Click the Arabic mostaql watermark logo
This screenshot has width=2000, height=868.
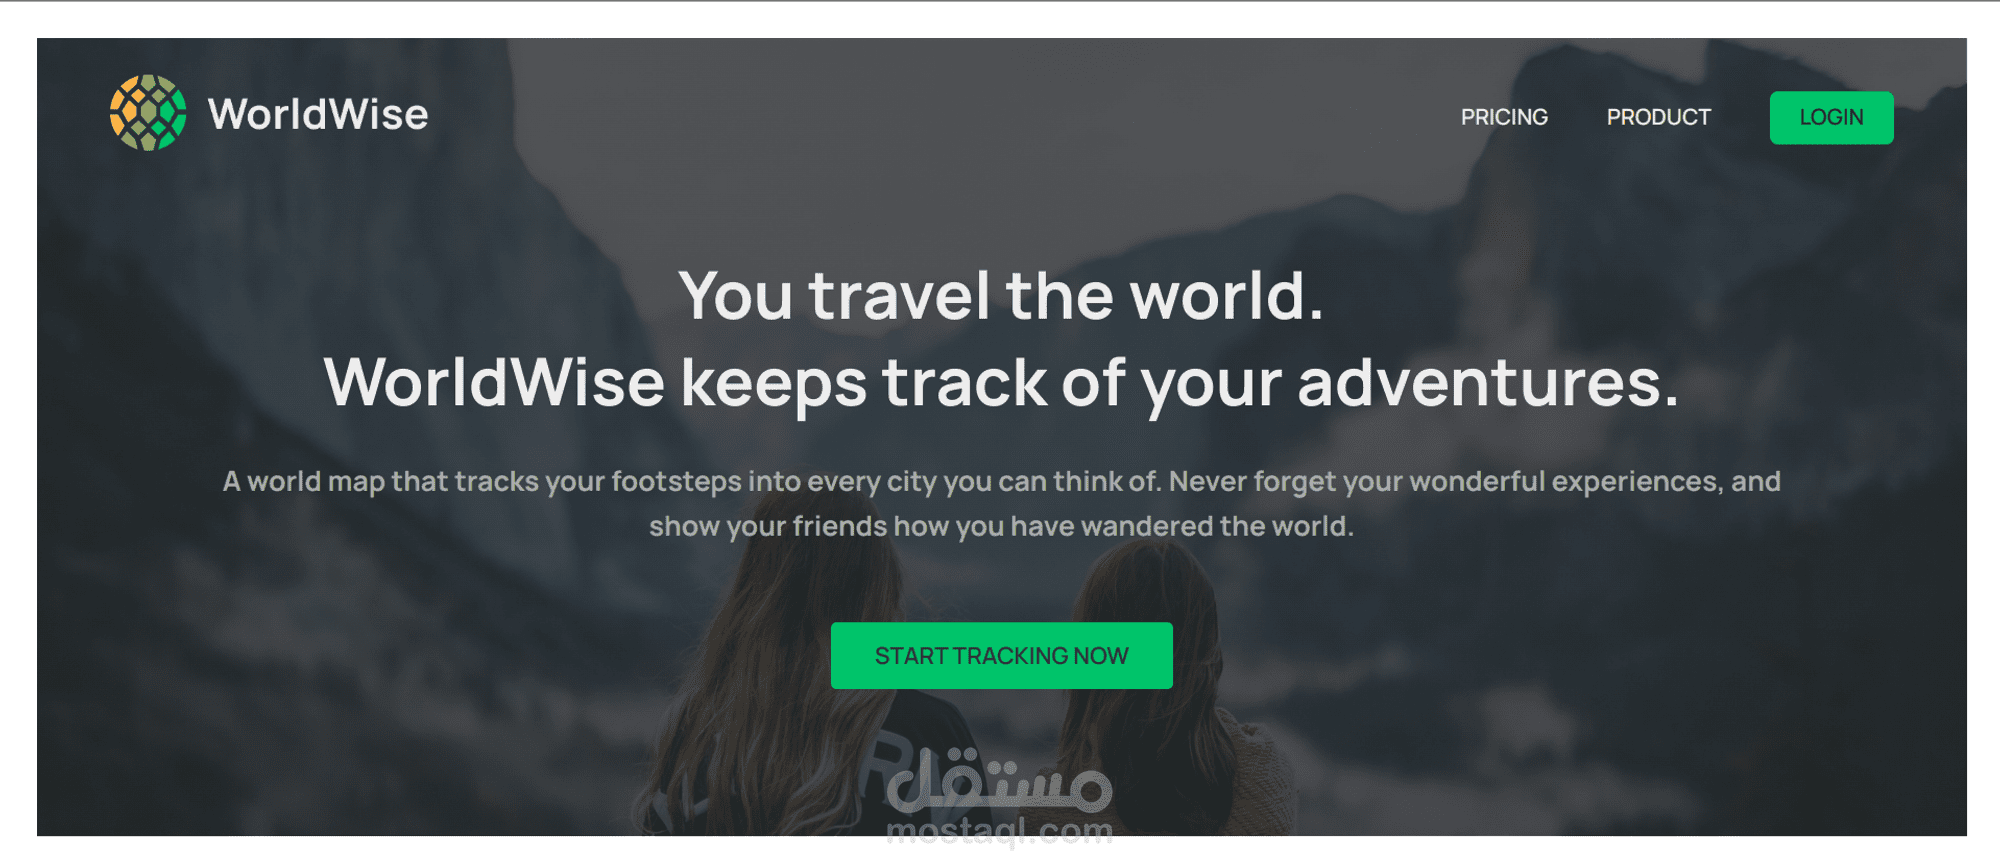pyautogui.click(x=999, y=780)
